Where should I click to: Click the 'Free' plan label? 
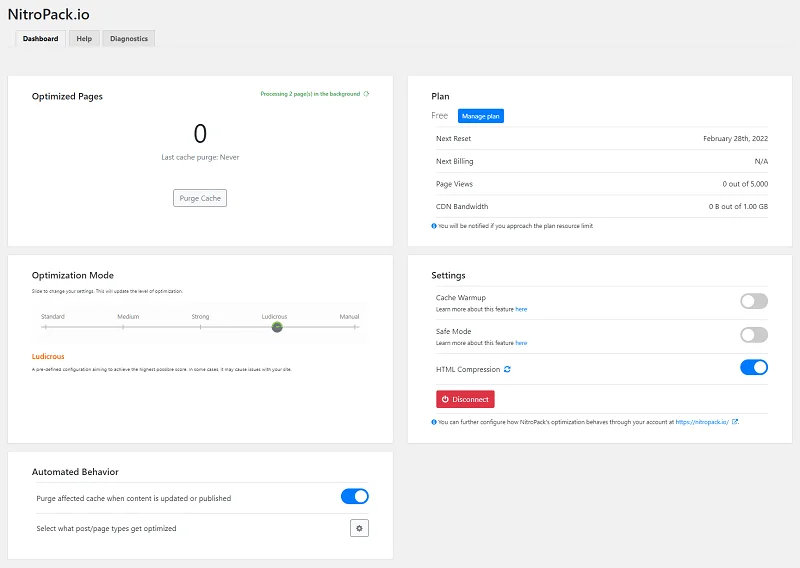point(439,116)
